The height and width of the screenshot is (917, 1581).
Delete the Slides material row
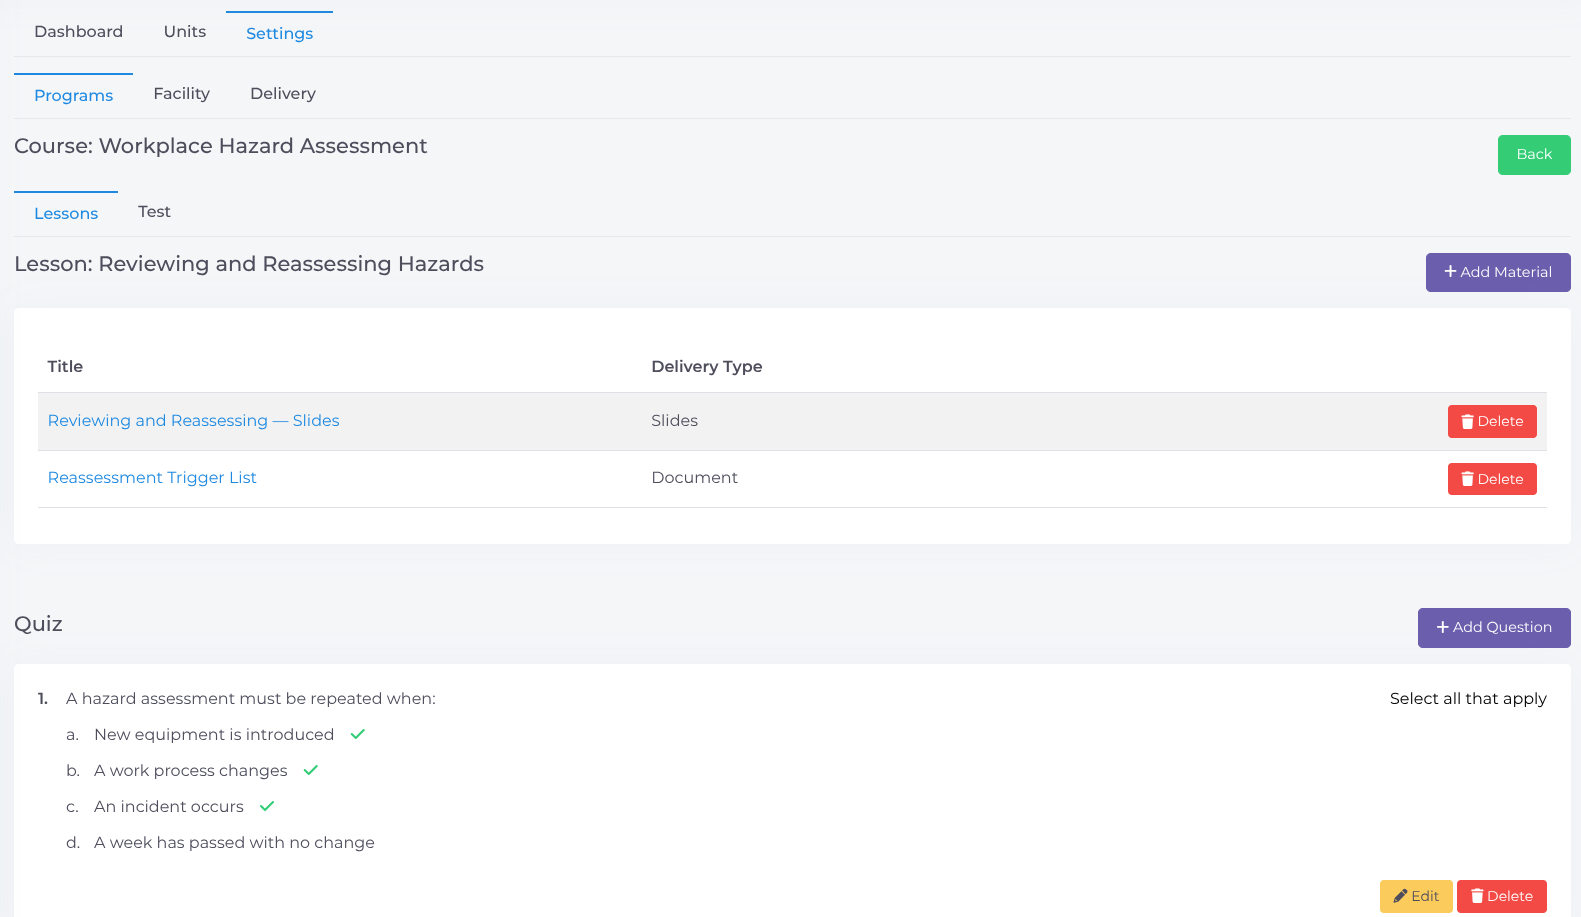pyautogui.click(x=1492, y=422)
